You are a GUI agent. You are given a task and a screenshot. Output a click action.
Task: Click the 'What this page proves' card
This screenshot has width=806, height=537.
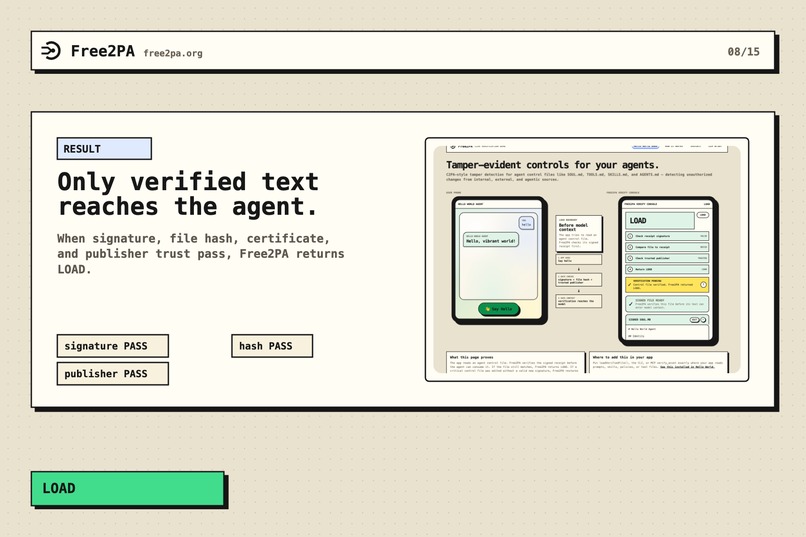516,362
